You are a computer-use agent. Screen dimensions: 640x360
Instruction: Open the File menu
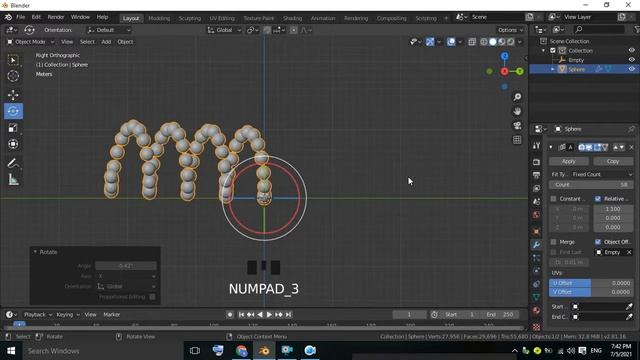(x=20, y=17)
